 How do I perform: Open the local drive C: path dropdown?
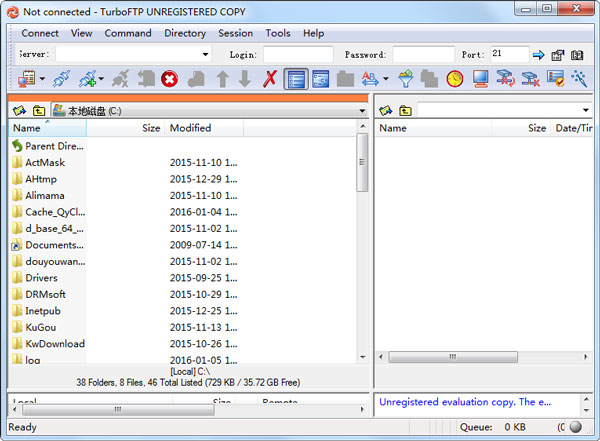point(362,111)
